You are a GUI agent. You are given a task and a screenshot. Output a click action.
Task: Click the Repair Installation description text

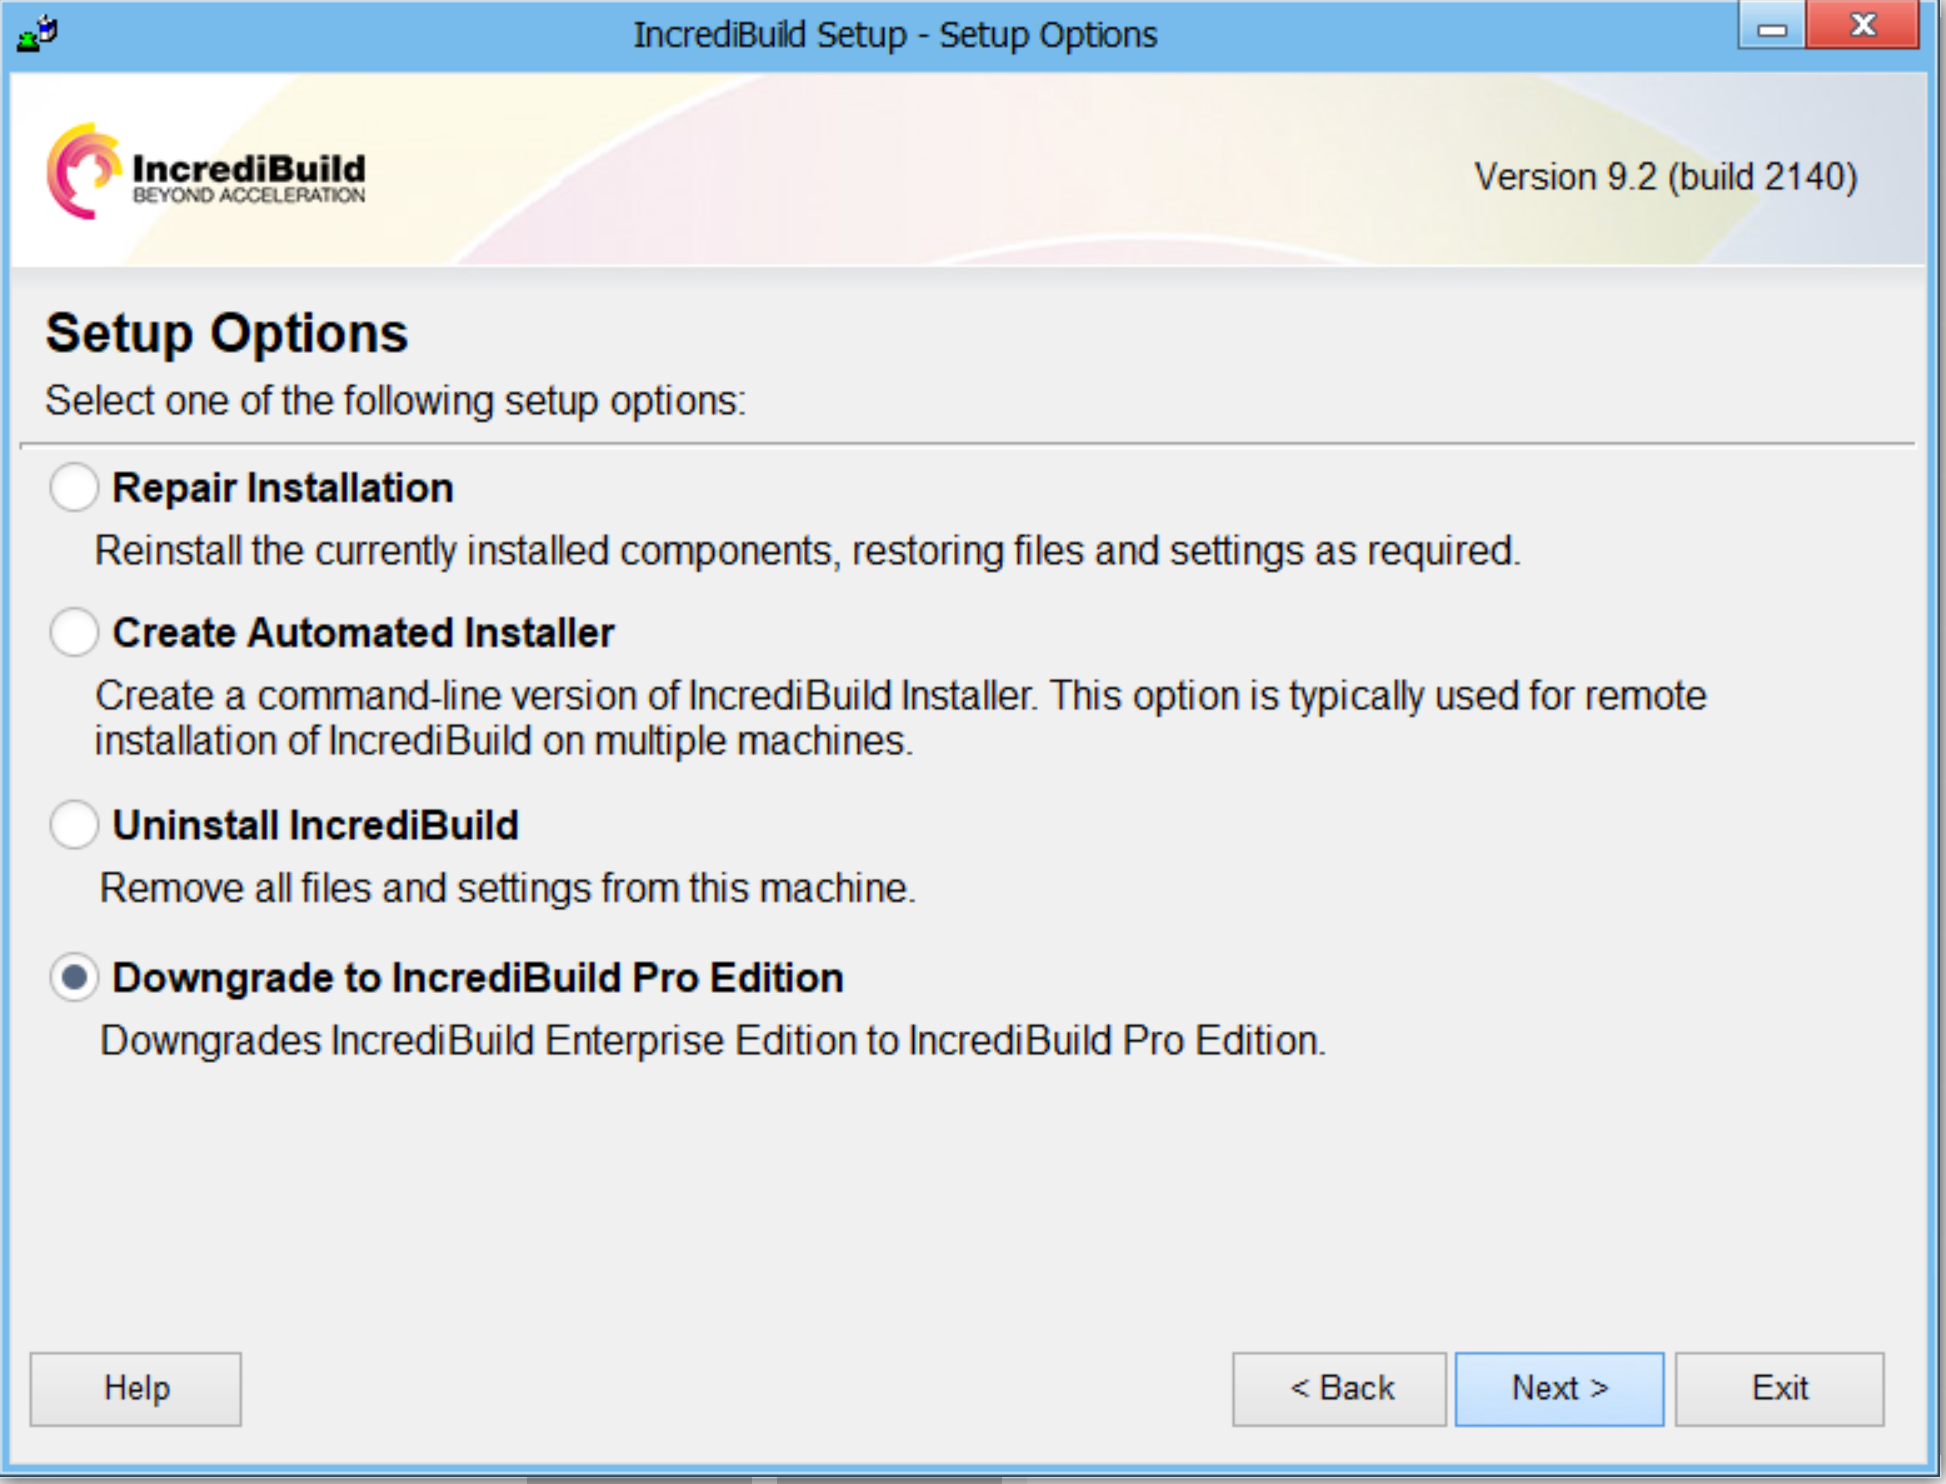(808, 549)
